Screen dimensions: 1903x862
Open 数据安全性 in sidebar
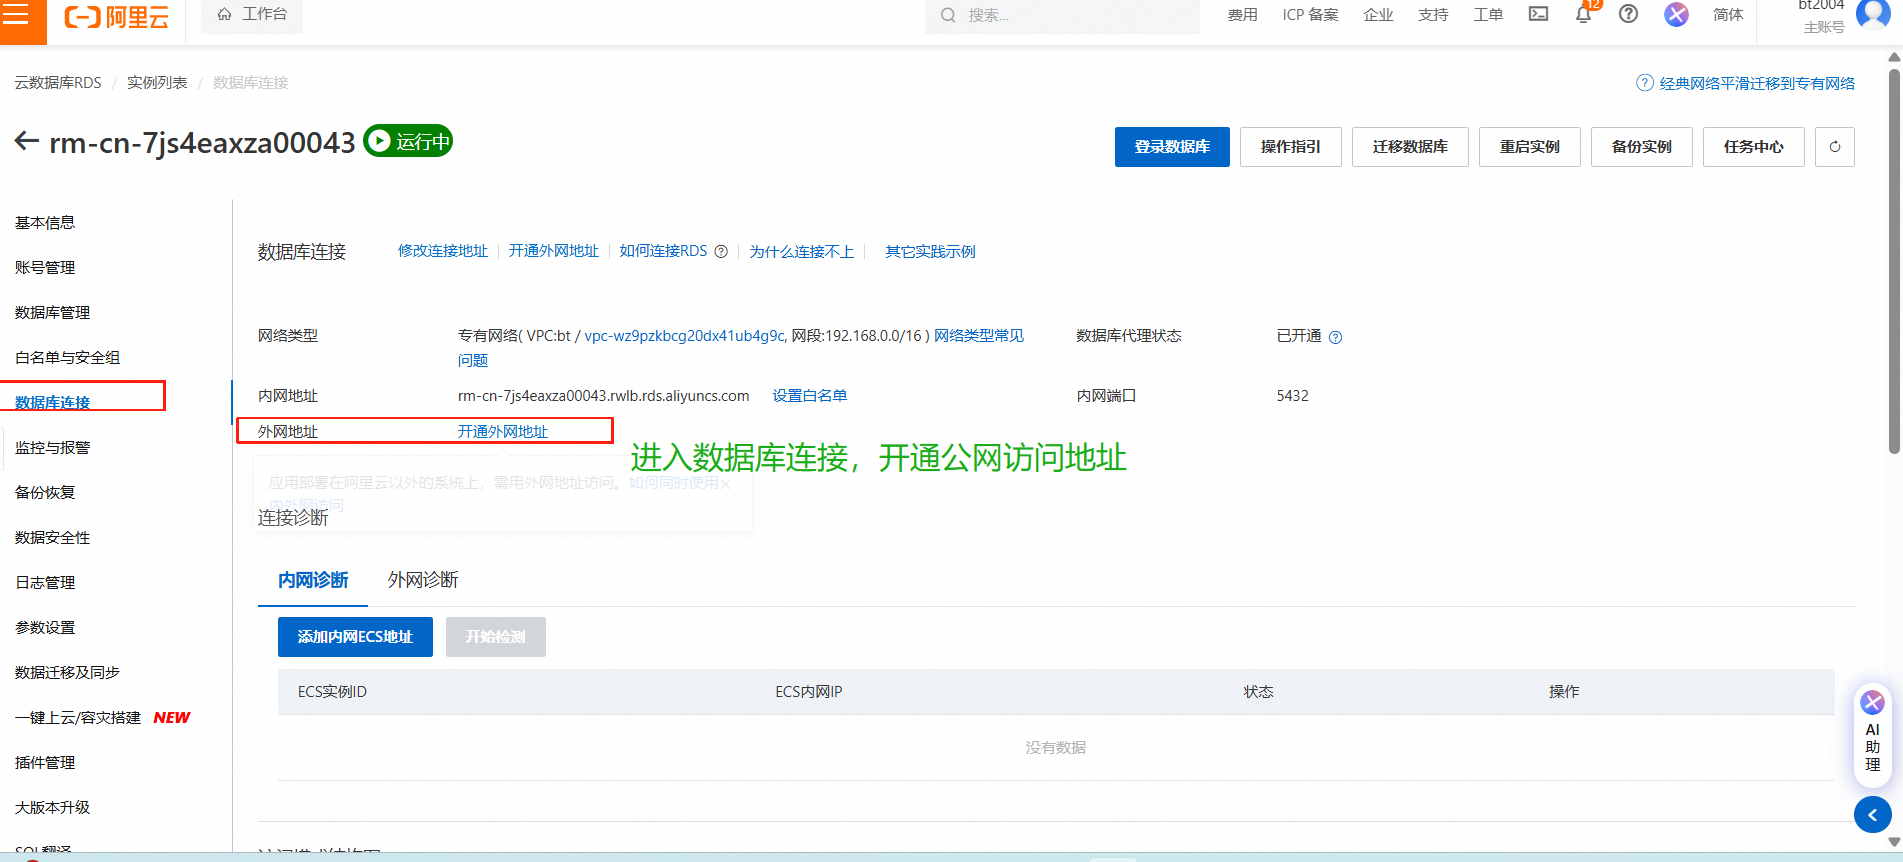coord(53,538)
